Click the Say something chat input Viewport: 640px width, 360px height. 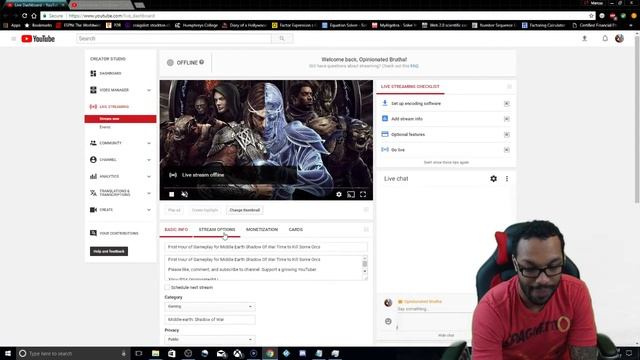click(433, 309)
